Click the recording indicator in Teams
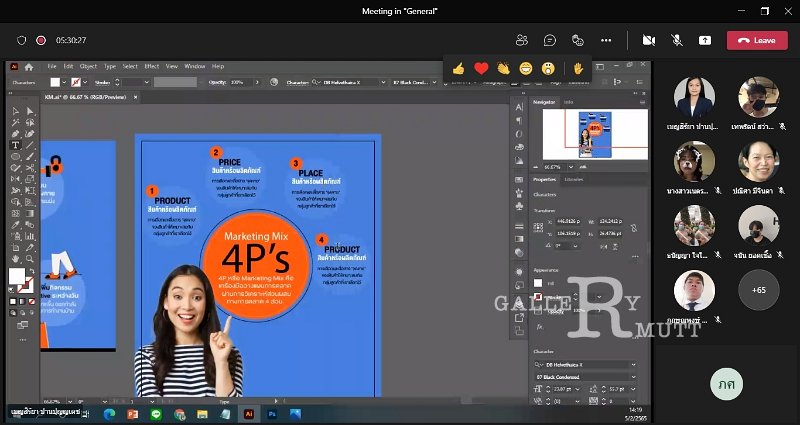Viewport: 800px width, 425px height. coord(41,40)
